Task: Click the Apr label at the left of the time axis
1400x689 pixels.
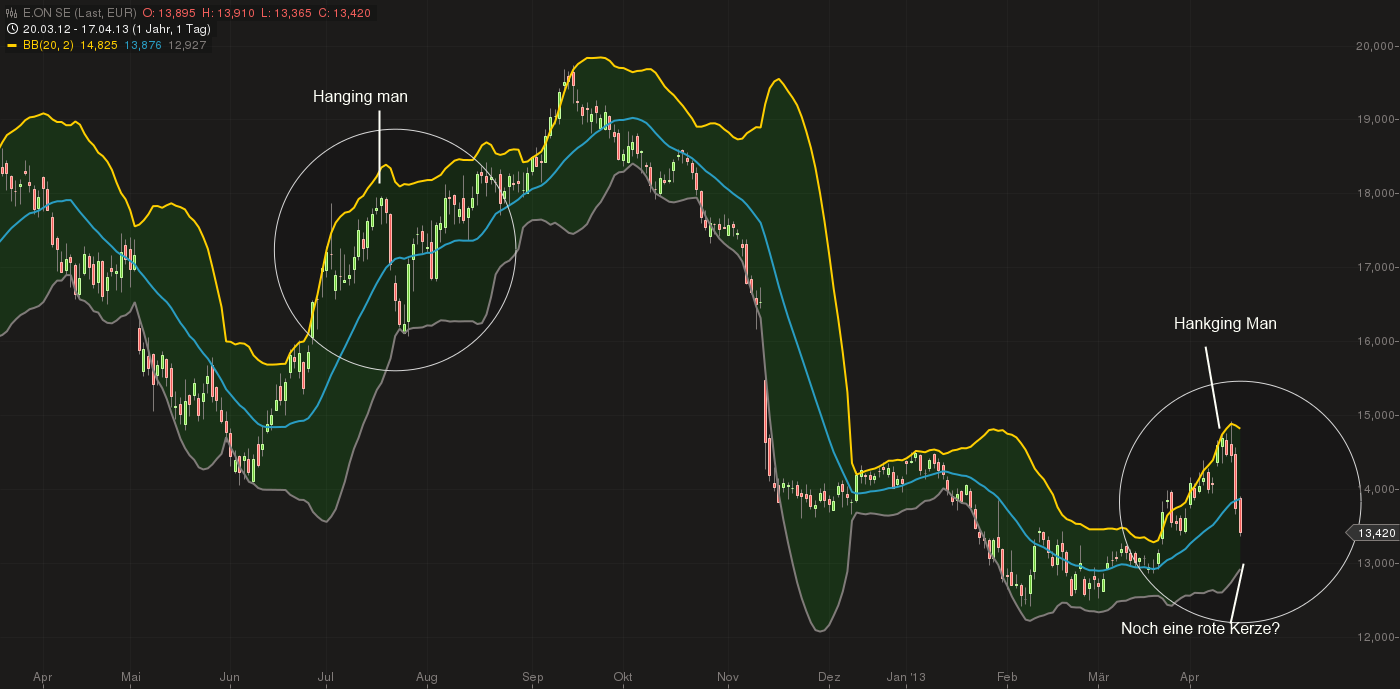Action: 42,678
